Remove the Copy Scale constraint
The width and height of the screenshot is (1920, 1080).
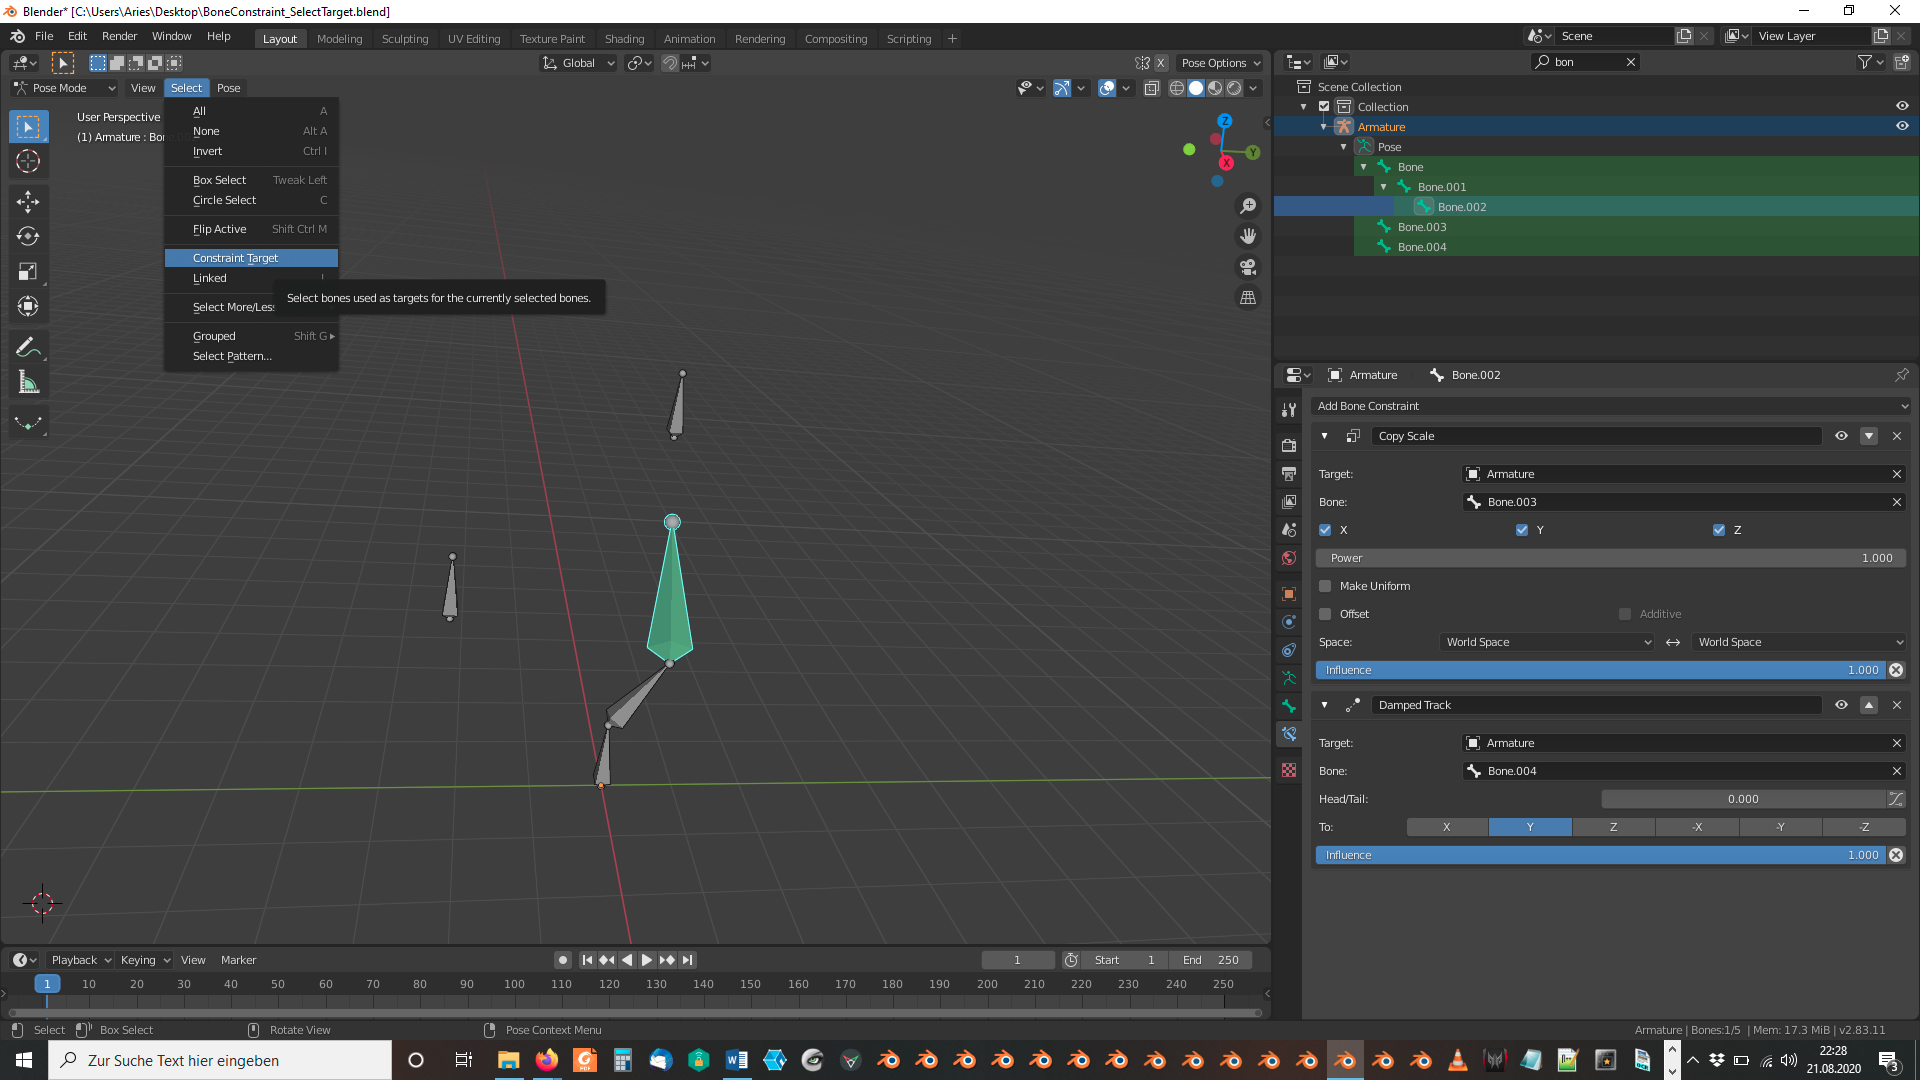pos(1897,436)
